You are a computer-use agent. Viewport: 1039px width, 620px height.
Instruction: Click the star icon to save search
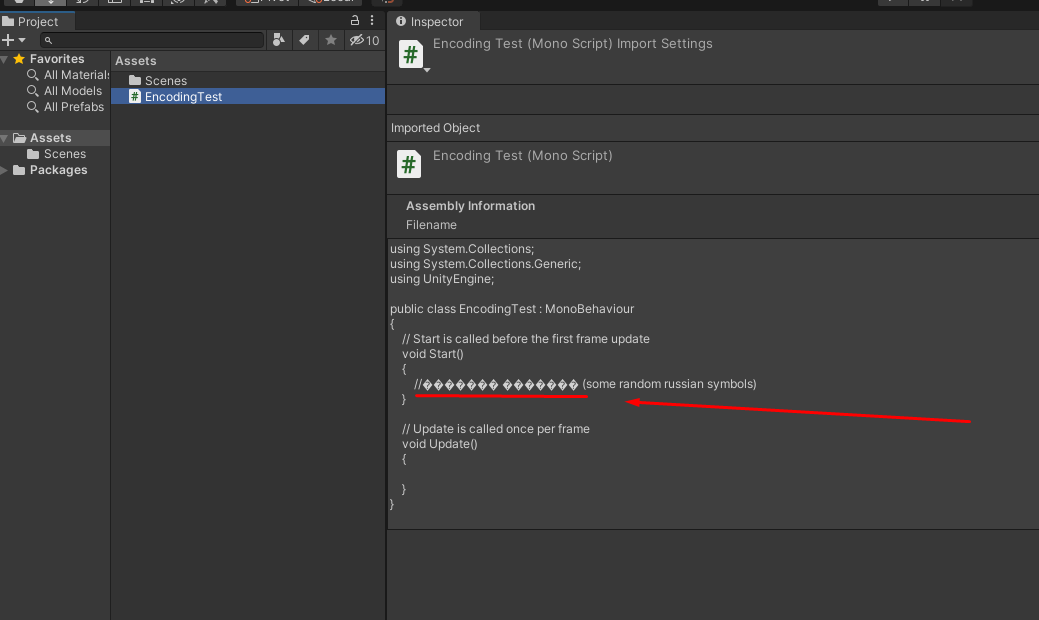click(331, 40)
